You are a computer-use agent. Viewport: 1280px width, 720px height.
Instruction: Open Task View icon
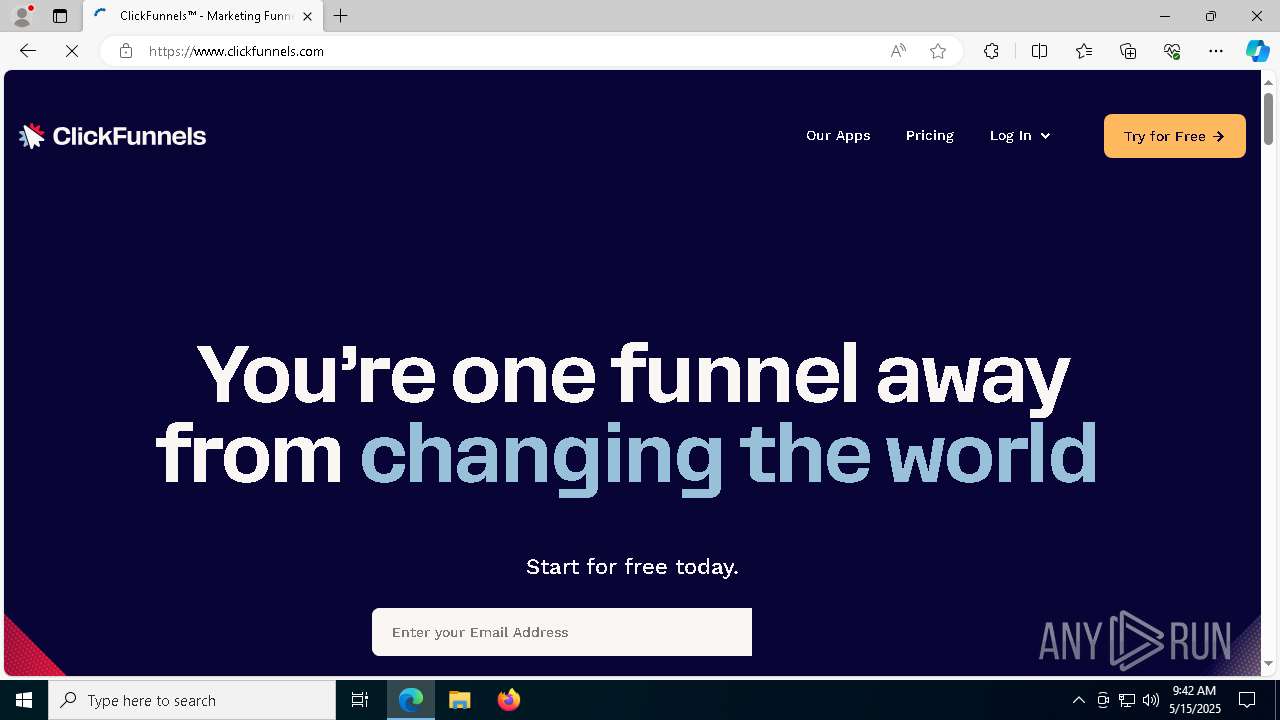360,700
